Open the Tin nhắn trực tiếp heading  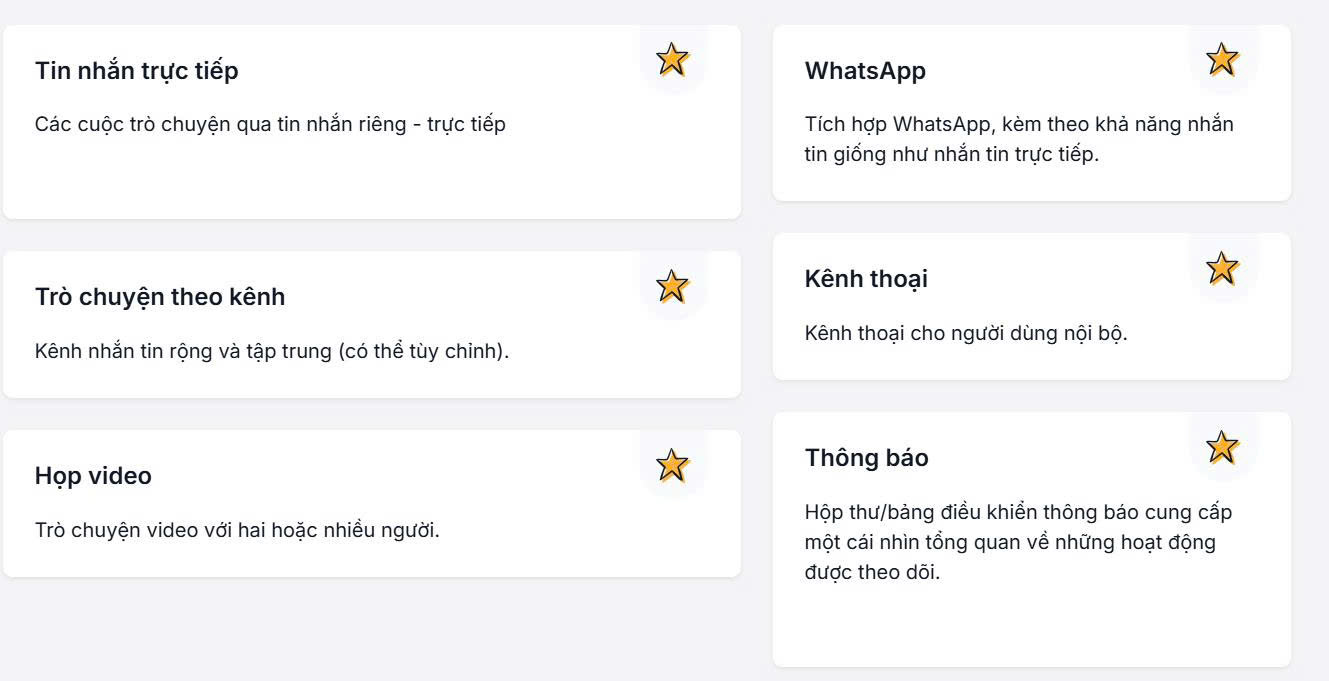click(137, 71)
